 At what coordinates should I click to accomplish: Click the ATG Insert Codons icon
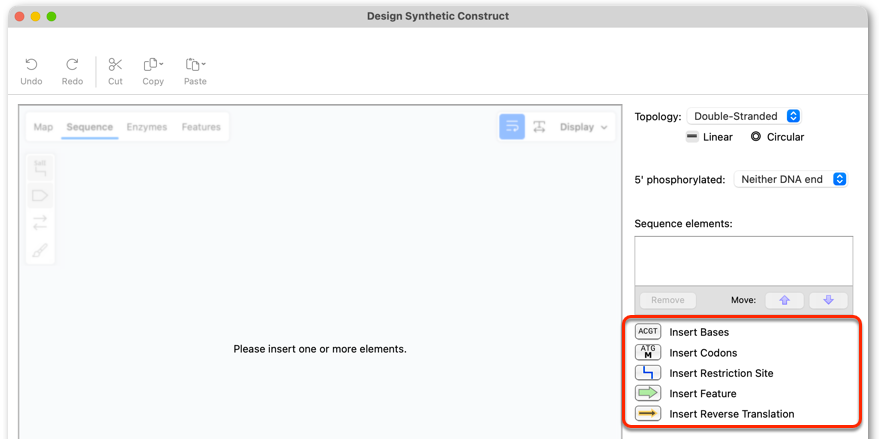point(648,352)
